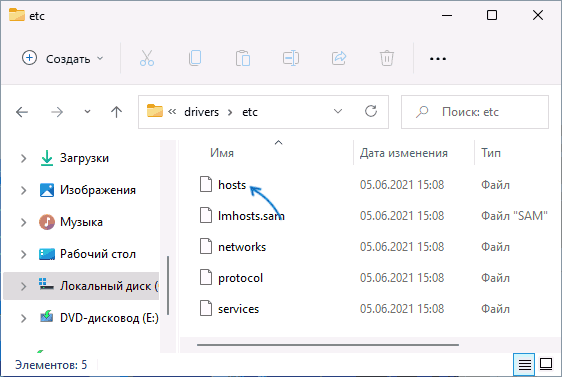Screen dimensions: 562x377
Task: Select Загрузки in navigation pane
Action: pos(84,158)
